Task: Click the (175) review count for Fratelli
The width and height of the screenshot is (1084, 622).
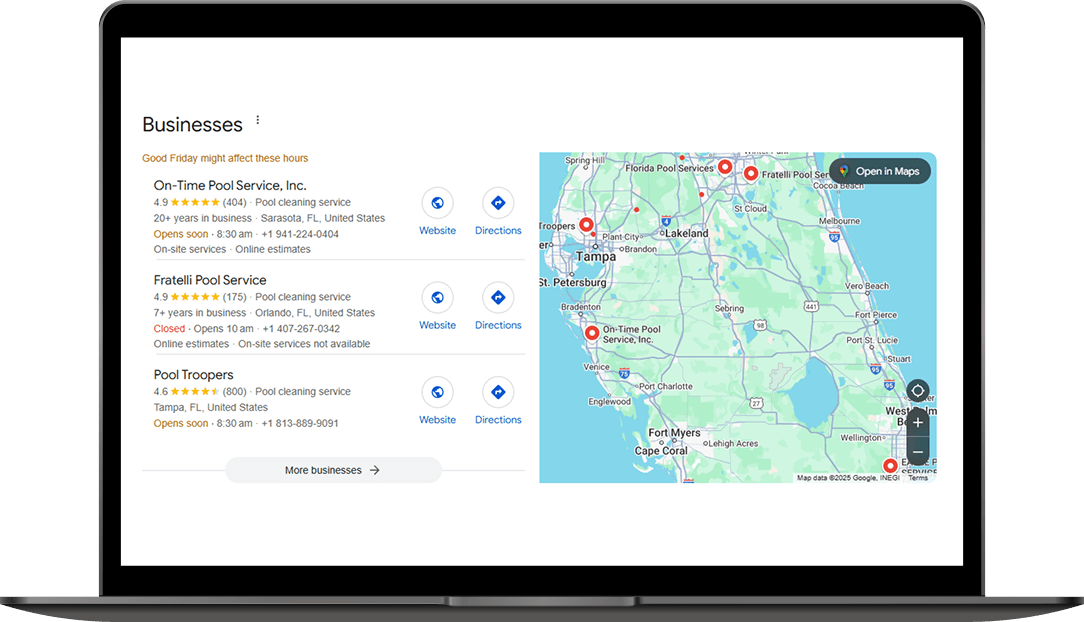Action: tap(234, 297)
